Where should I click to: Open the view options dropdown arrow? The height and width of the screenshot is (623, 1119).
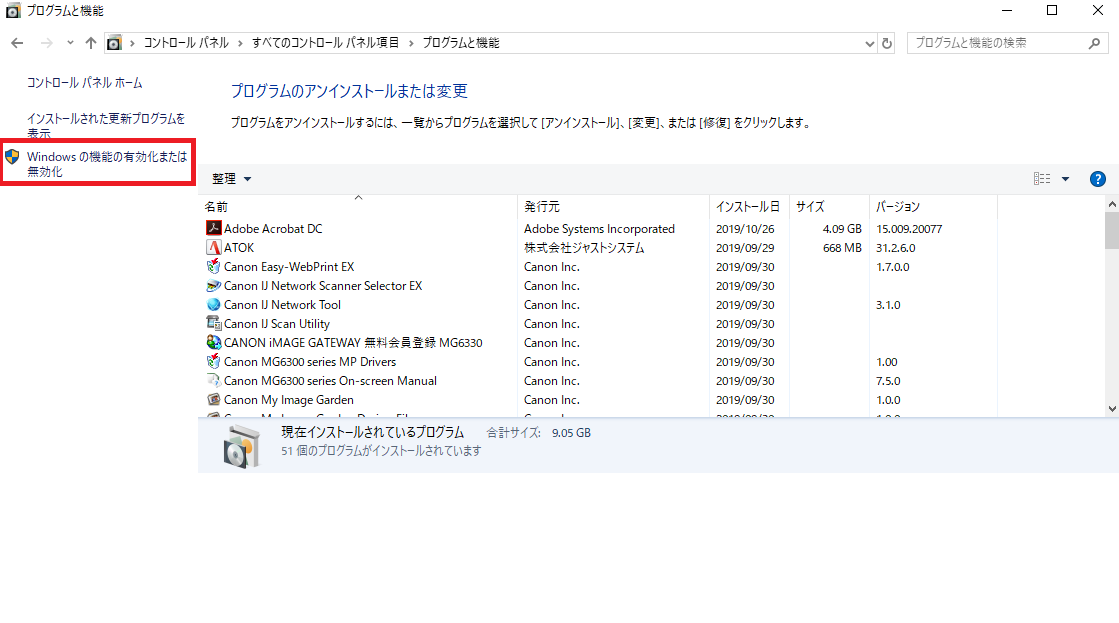(x=1065, y=179)
